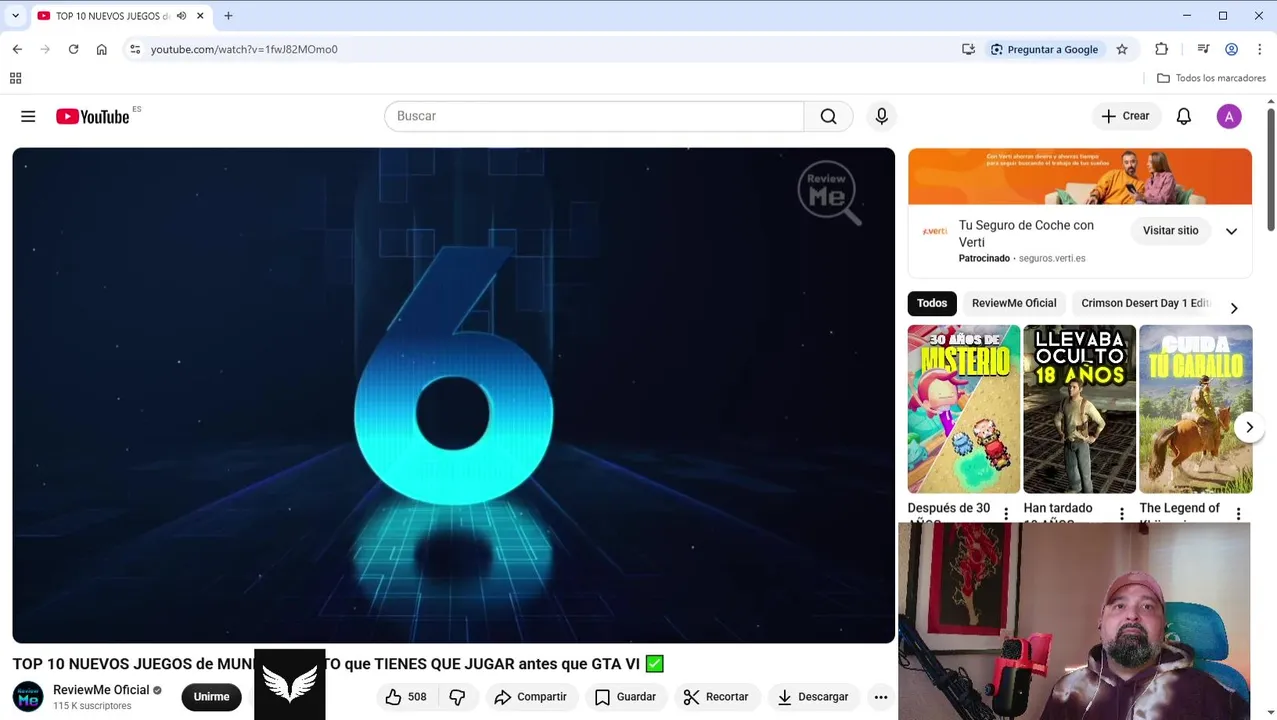Open 'Todos los marcadores' folder
Image resolution: width=1277 pixels, height=720 pixels.
click(x=1211, y=78)
